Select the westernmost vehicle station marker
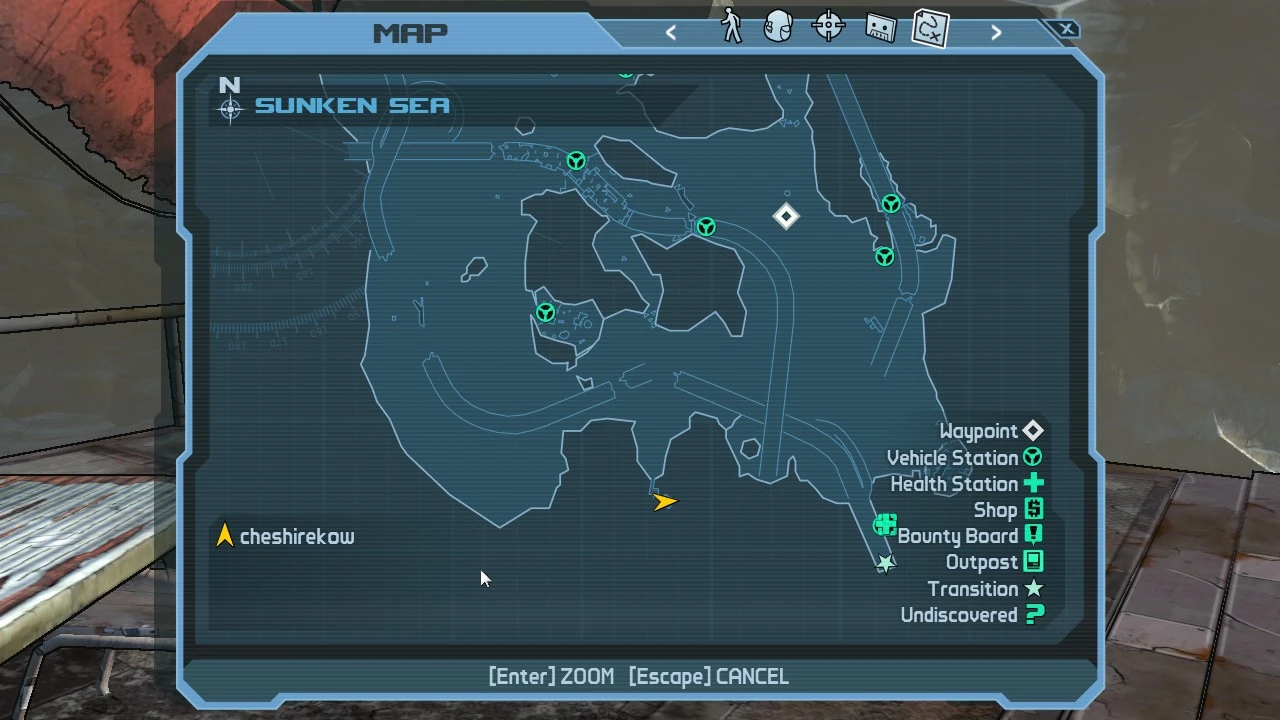This screenshot has width=1280, height=720. 545,313
